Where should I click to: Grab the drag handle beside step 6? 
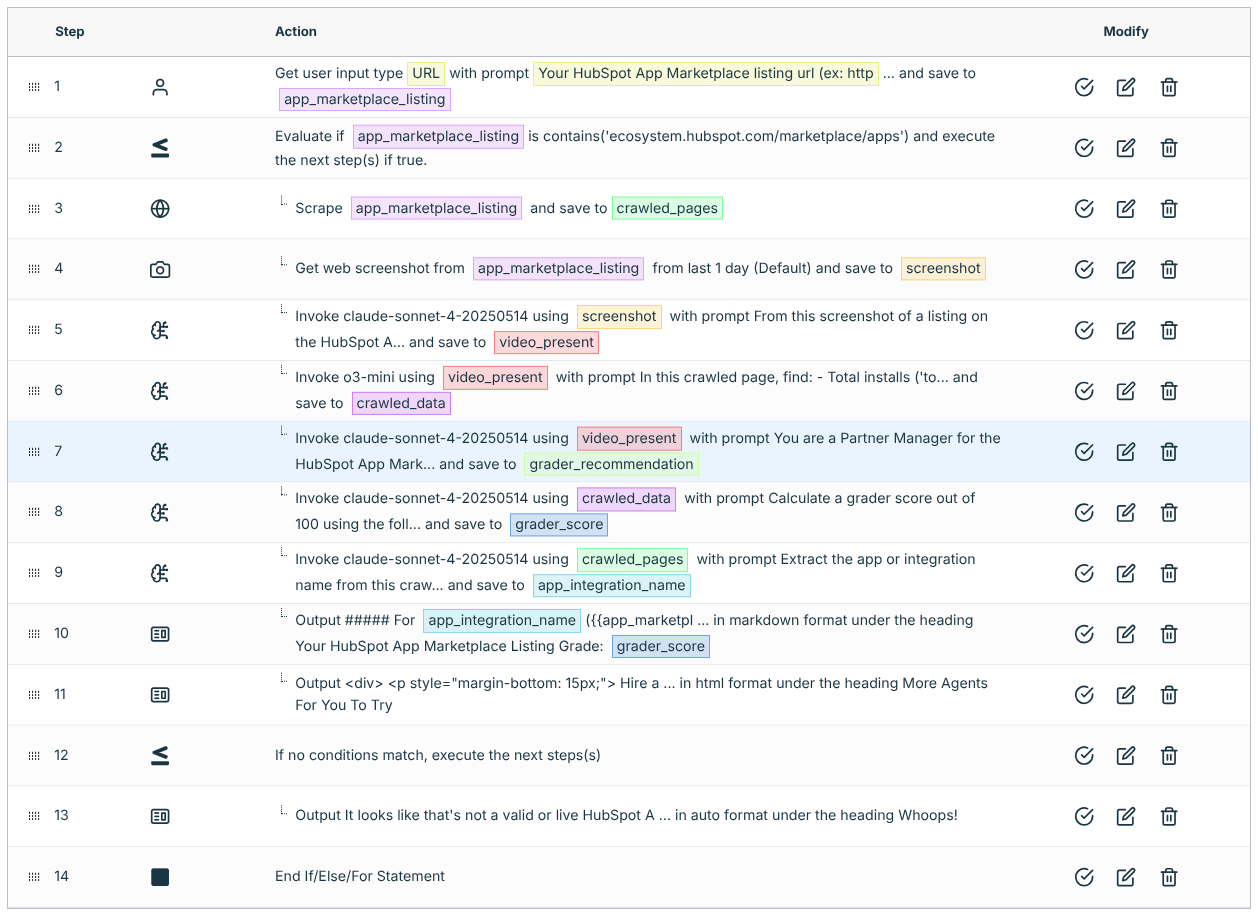click(33, 390)
